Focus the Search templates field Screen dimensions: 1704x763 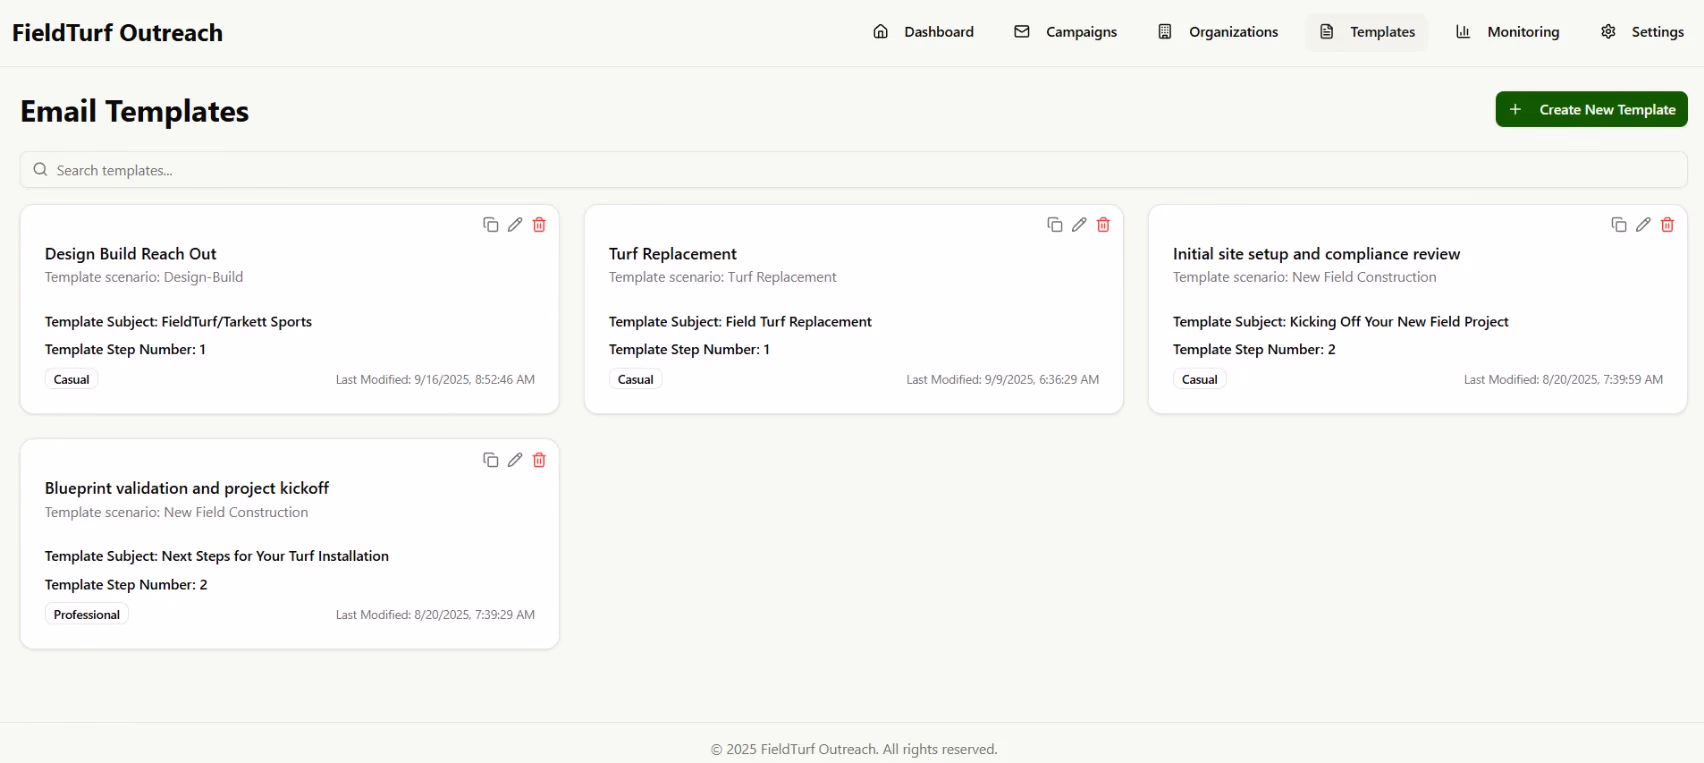[853, 170]
